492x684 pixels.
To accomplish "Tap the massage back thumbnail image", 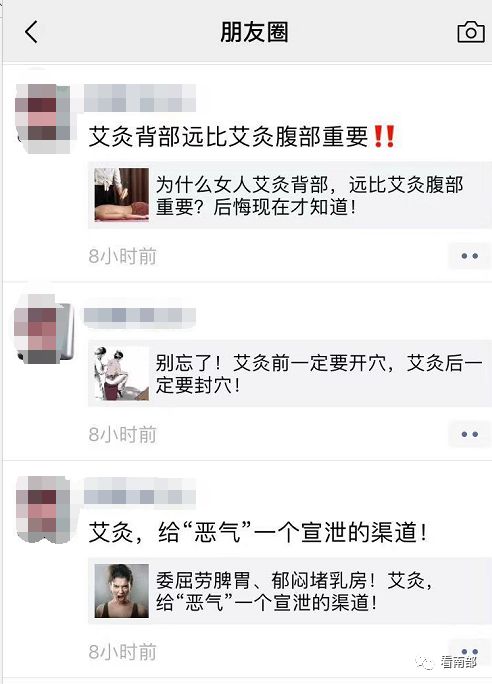I will [122, 195].
